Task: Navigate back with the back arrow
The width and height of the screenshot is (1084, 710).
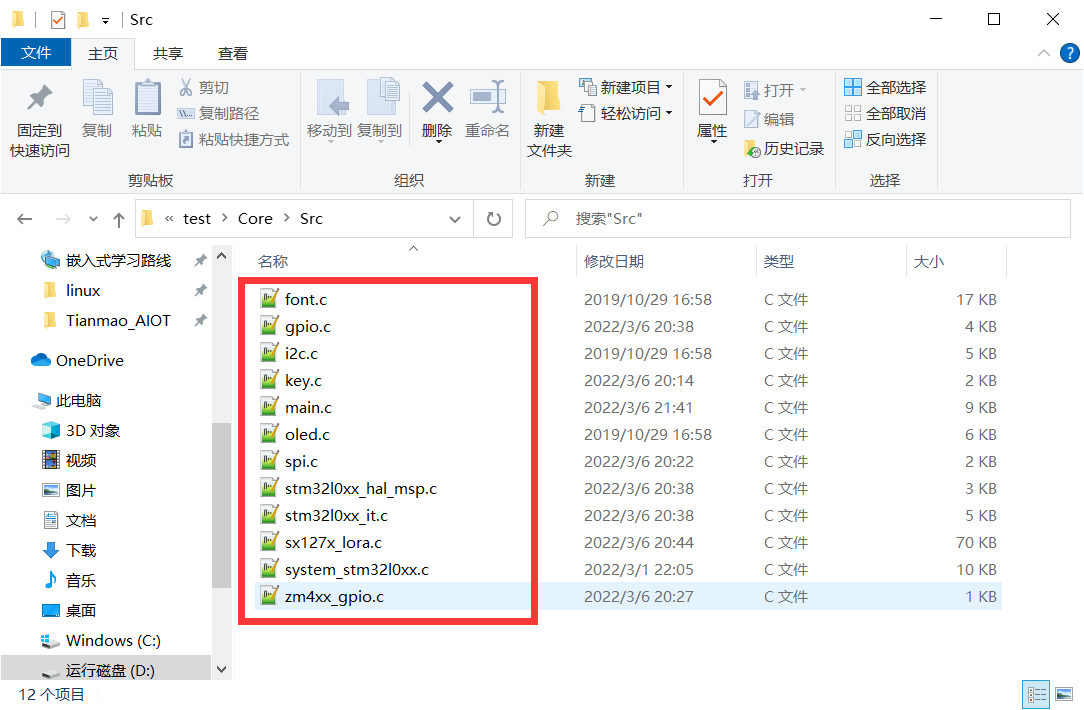Action: pyautogui.click(x=22, y=218)
